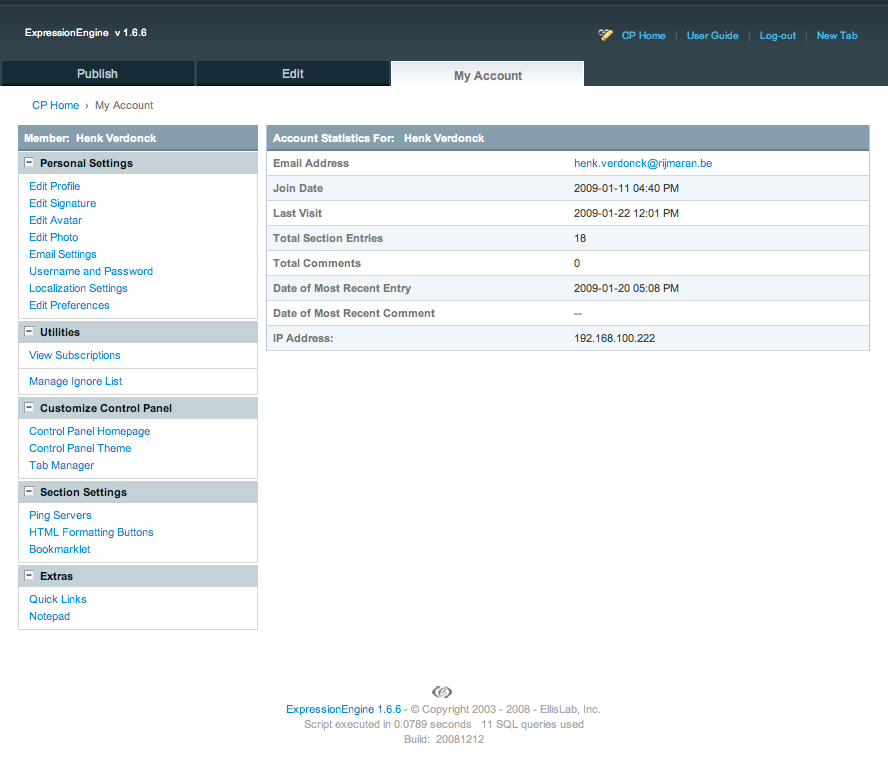The image size is (888, 762).
Task: Open Quick Links
Action: [58, 599]
